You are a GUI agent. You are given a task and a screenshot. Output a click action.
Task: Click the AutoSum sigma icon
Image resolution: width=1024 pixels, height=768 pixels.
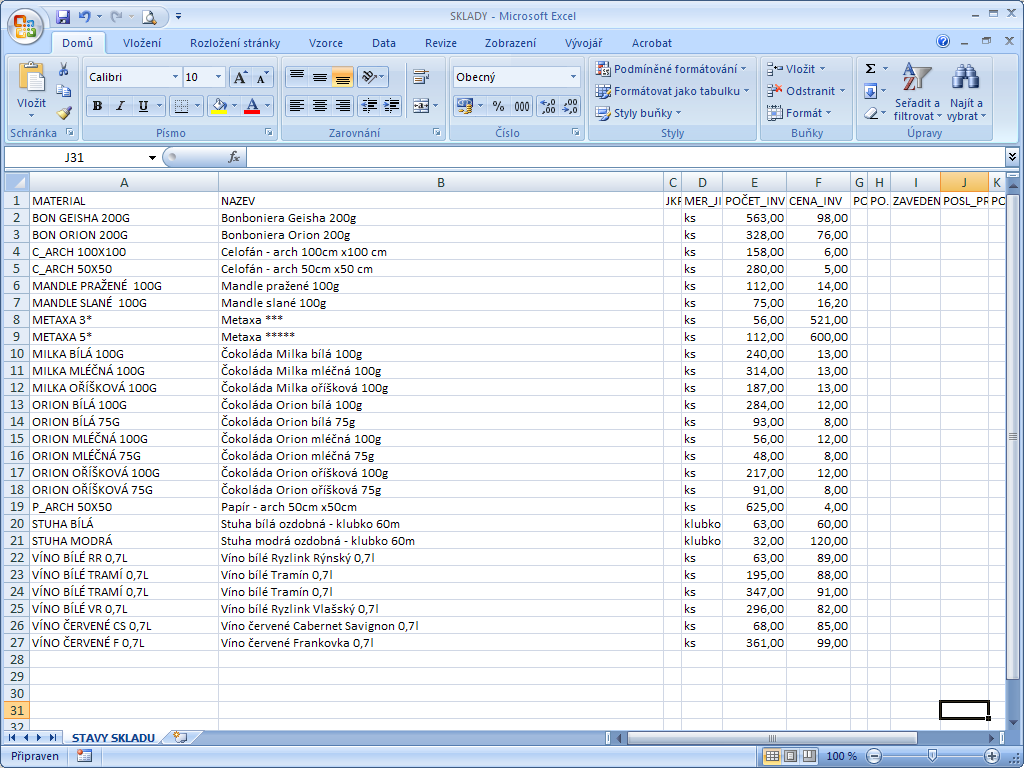click(x=871, y=69)
